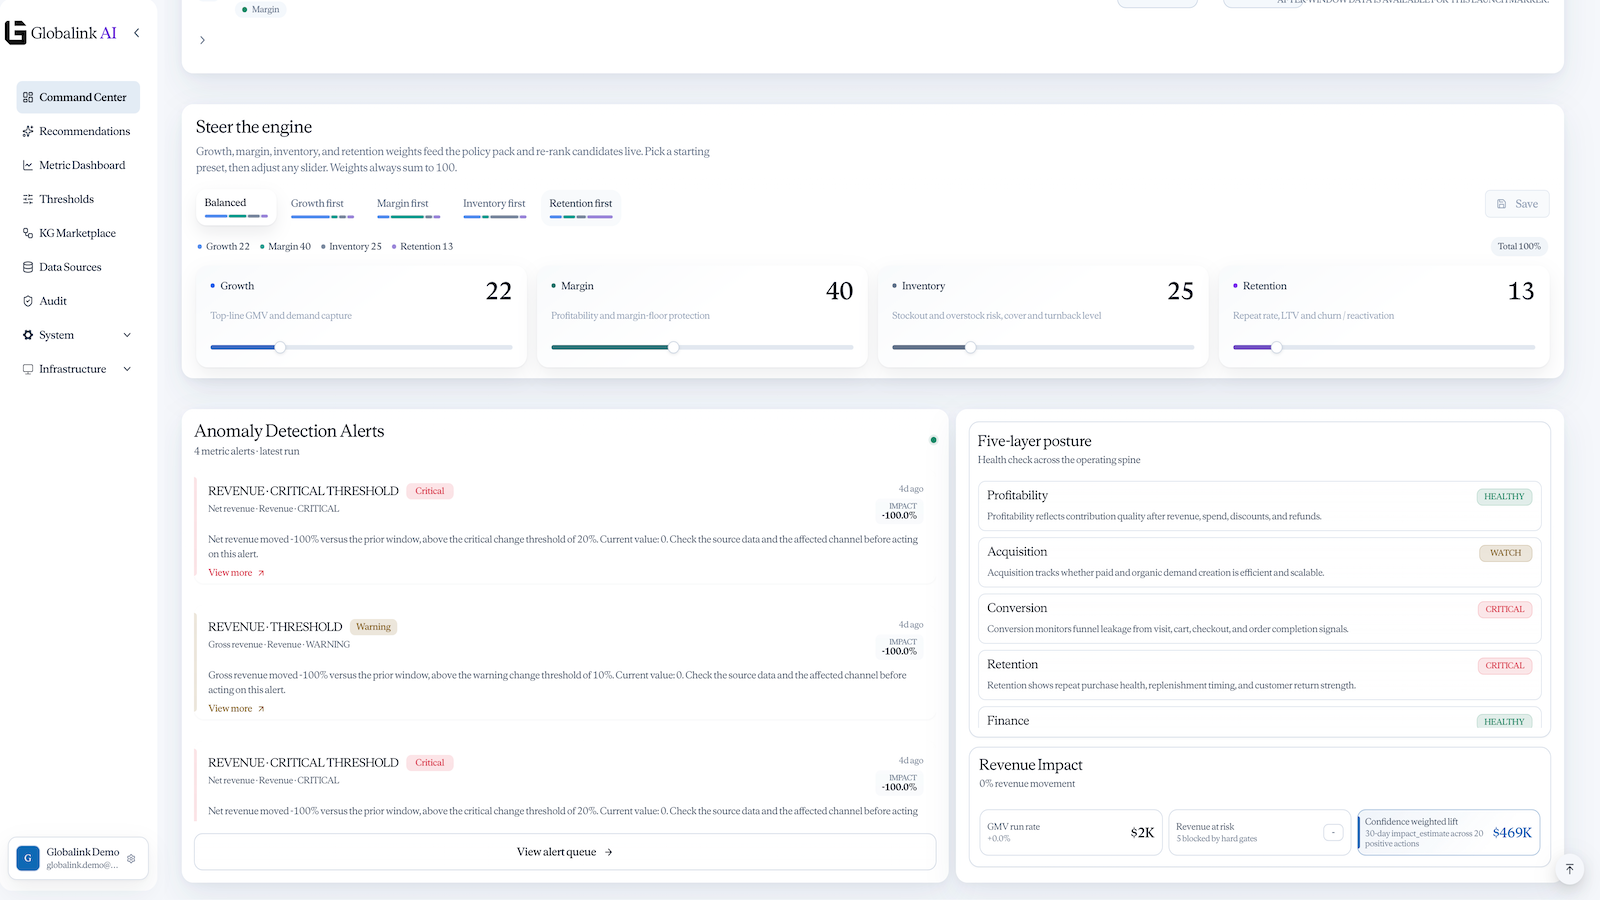Open Metric Dashboard chart icon
Viewport: 1600px width, 900px height.
pos(28,165)
